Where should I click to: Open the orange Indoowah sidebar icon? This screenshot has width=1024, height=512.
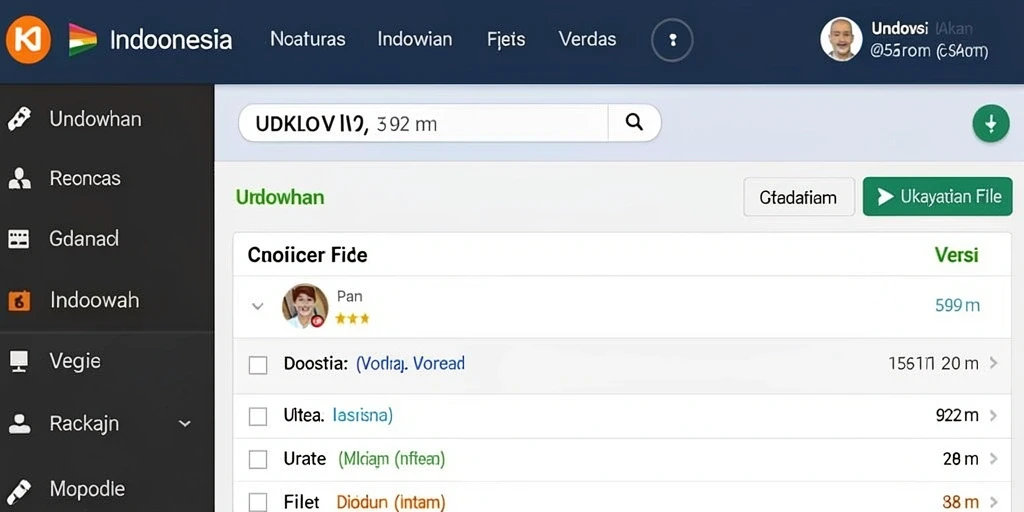(x=19, y=300)
